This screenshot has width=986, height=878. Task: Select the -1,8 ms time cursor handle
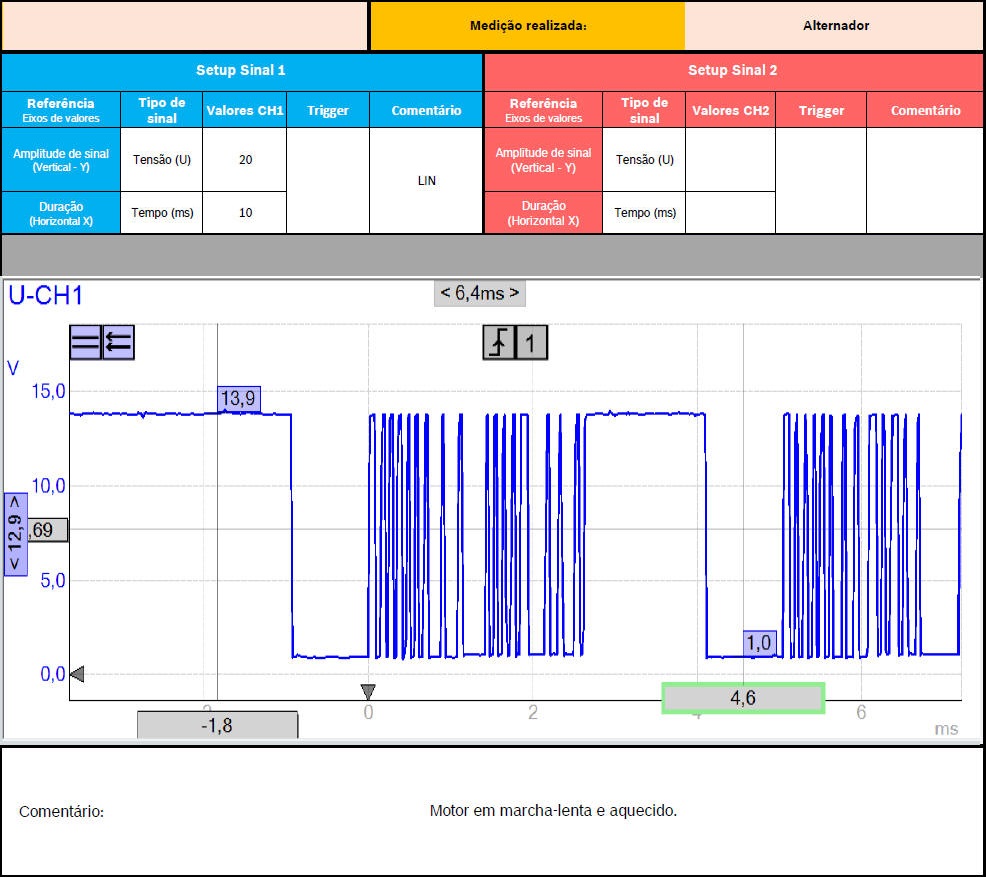click(x=217, y=725)
